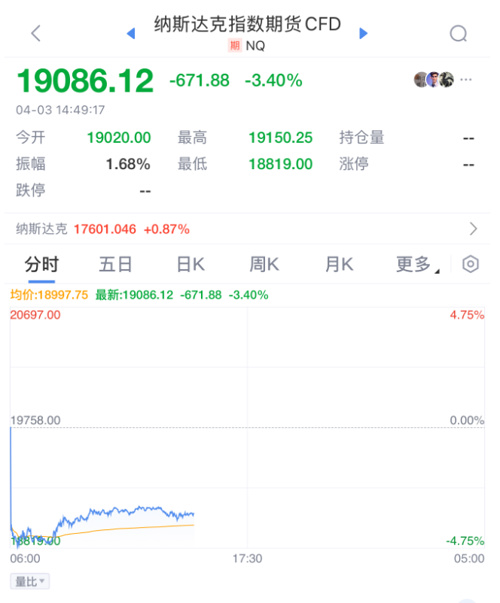Open search with the magnifier icon
The width and height of the screenshot is (500, 603).
[458, 33]
